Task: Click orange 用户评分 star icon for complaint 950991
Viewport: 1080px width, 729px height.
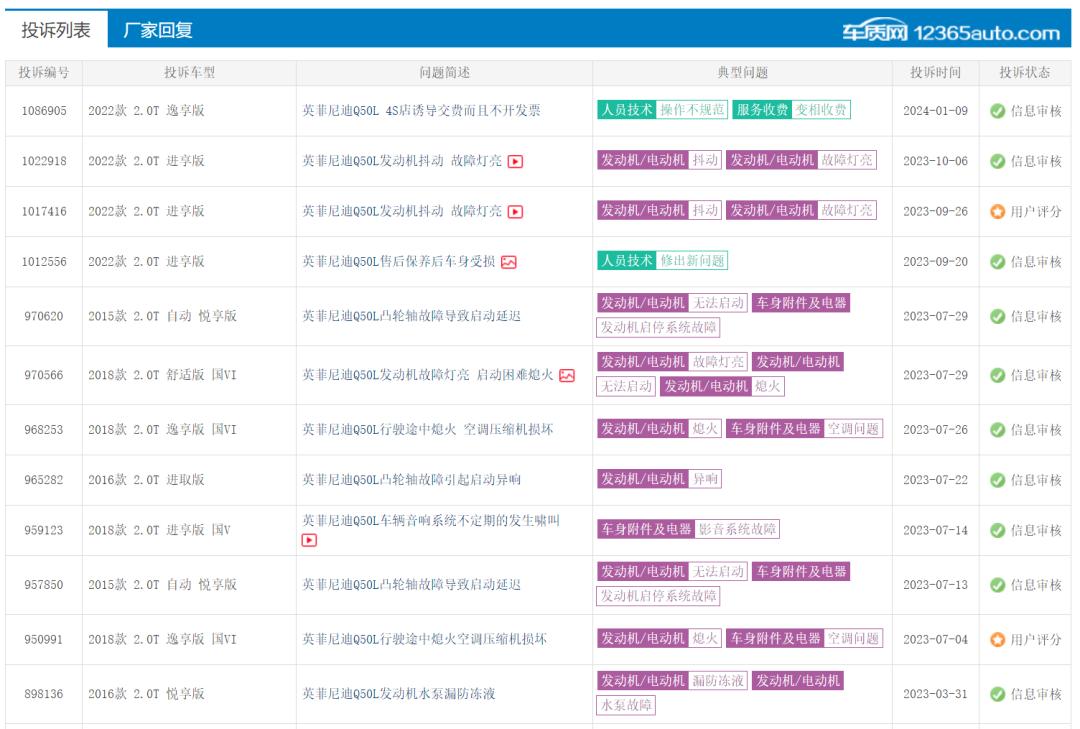Action: pos(997,639)
